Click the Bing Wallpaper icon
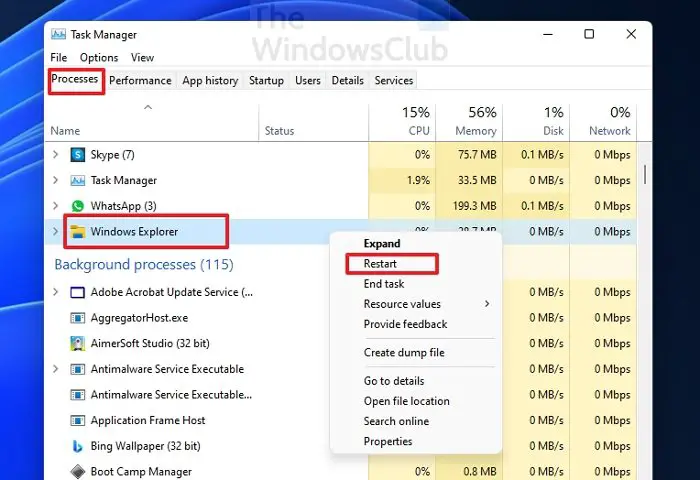The width and height of the screenshot is (700, 480). pos(78,446)
